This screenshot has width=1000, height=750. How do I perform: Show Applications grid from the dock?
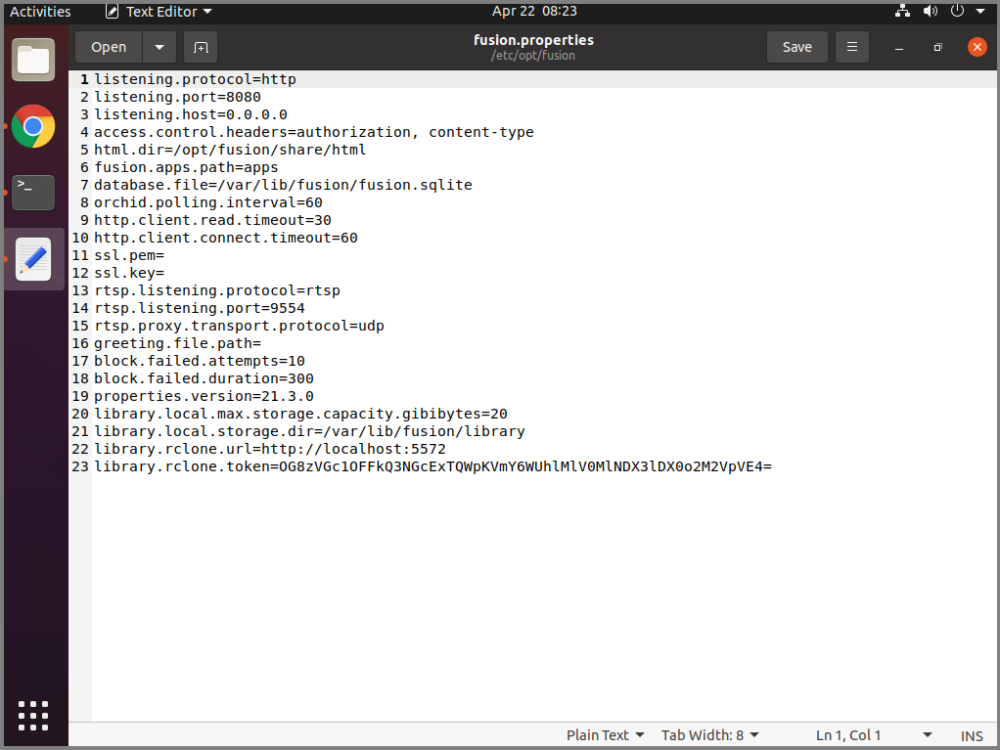(x=33, y=715)
